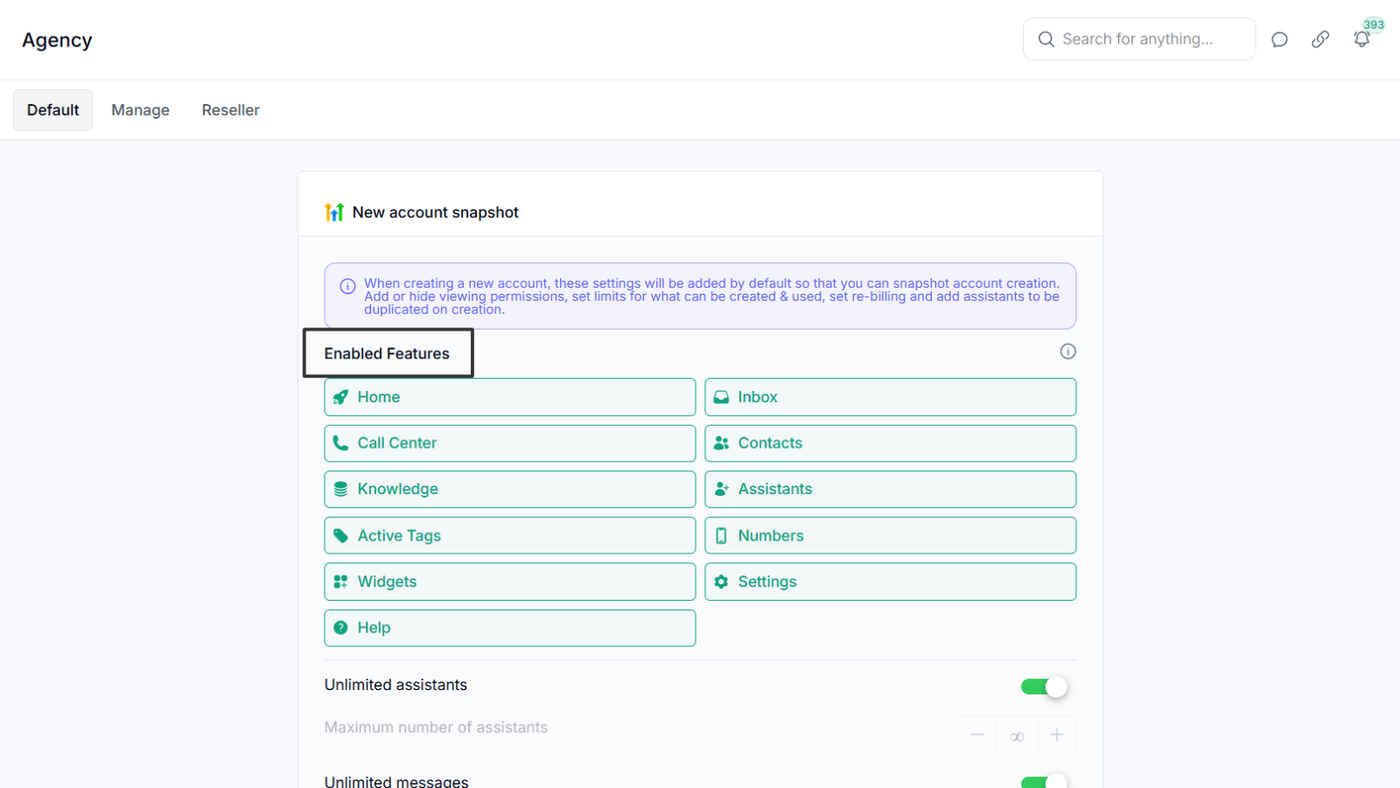Click the Enabled Features info icon
The image size is (1400, 788).
[1068, 351]
